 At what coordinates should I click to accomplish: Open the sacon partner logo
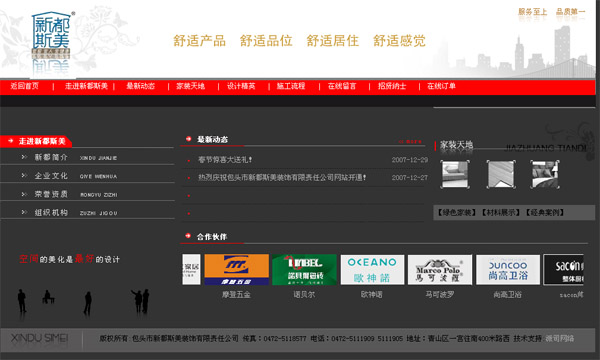(x=563, y=270)
